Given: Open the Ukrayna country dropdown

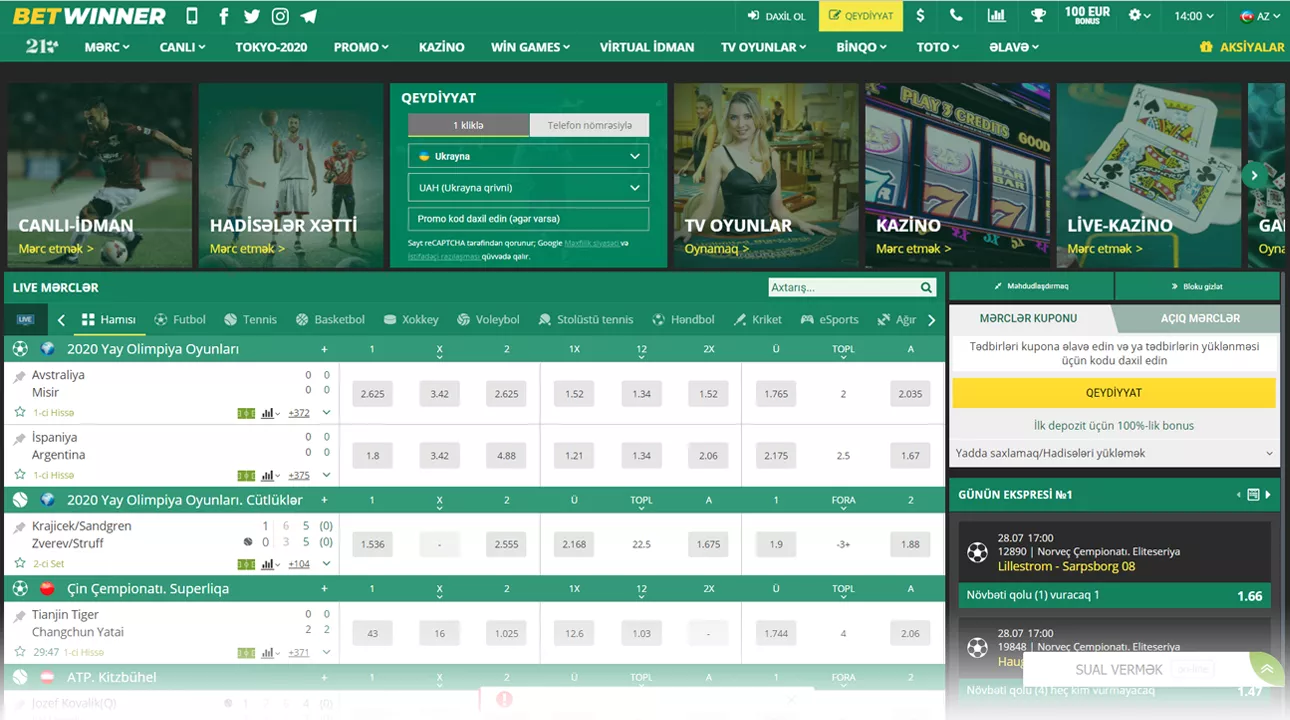Looking at the screenshot, I should [x=528, y=155].
